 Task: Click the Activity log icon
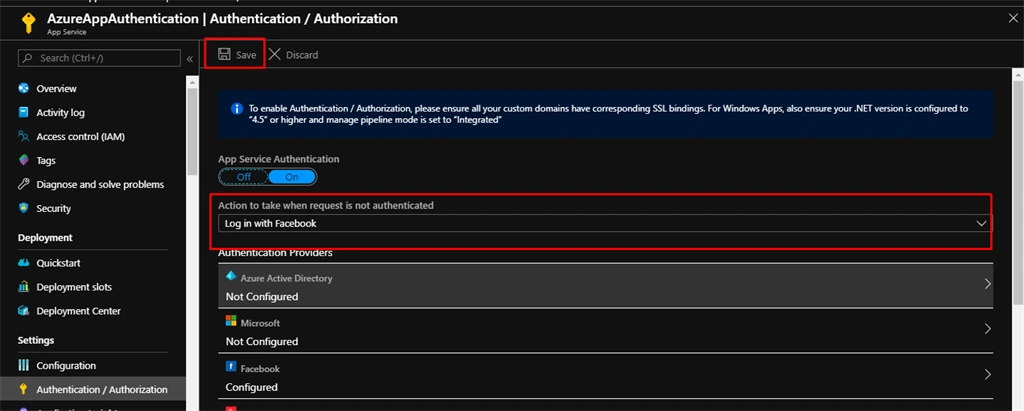pyautogui.click(x=24, y=112)
